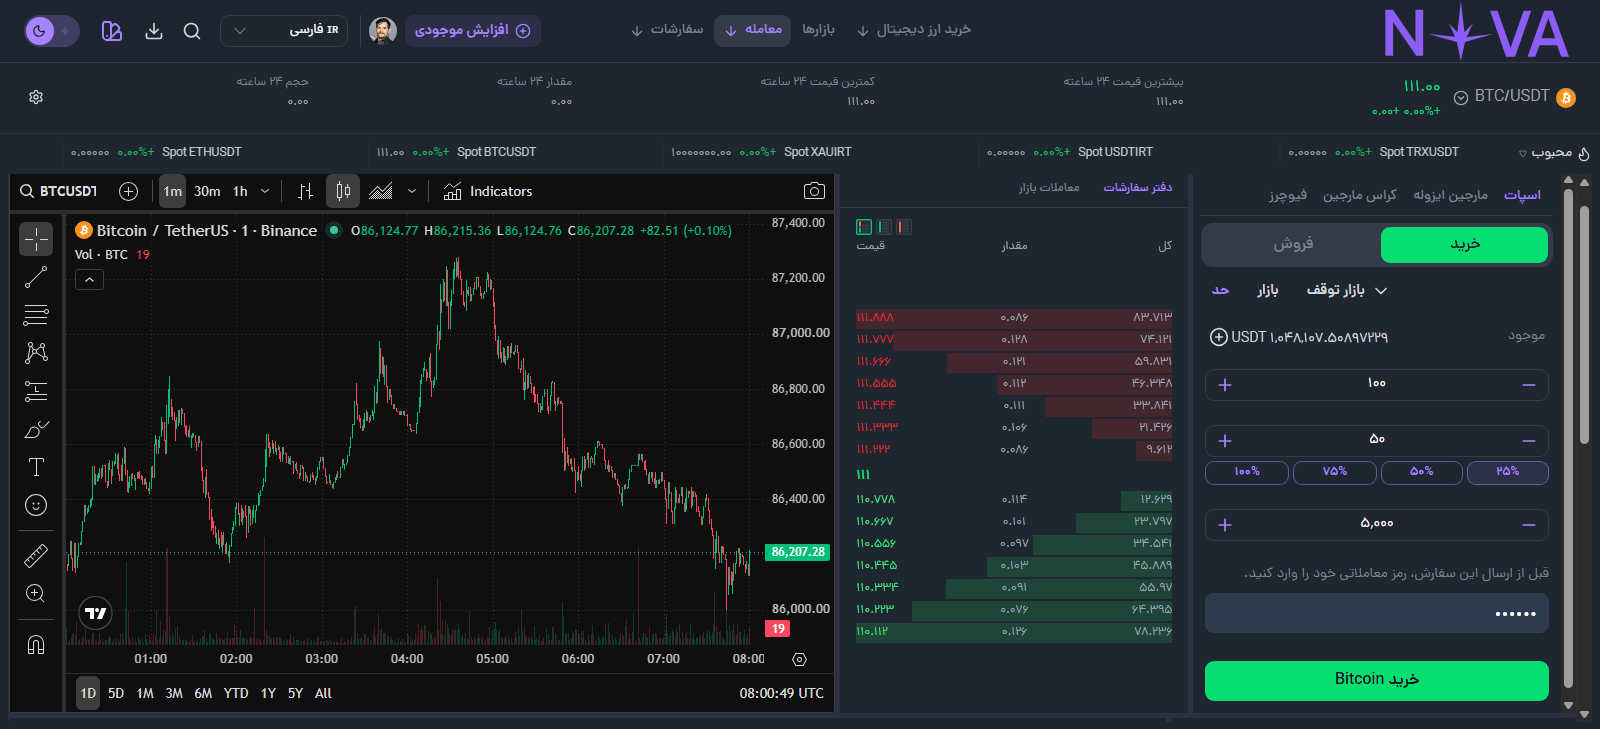
Task: Toggle the magnet mode tool
Action: click(36, 644)
